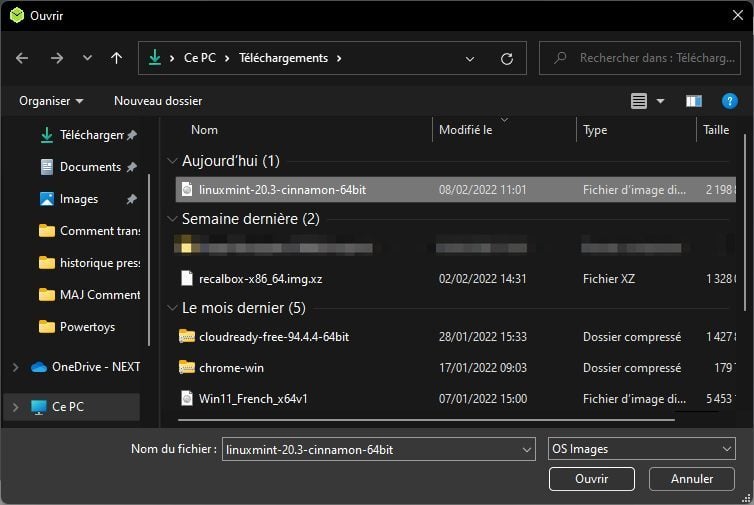Change the view layout icon
The image size is (754, 505).
click(x=639, y=101)
